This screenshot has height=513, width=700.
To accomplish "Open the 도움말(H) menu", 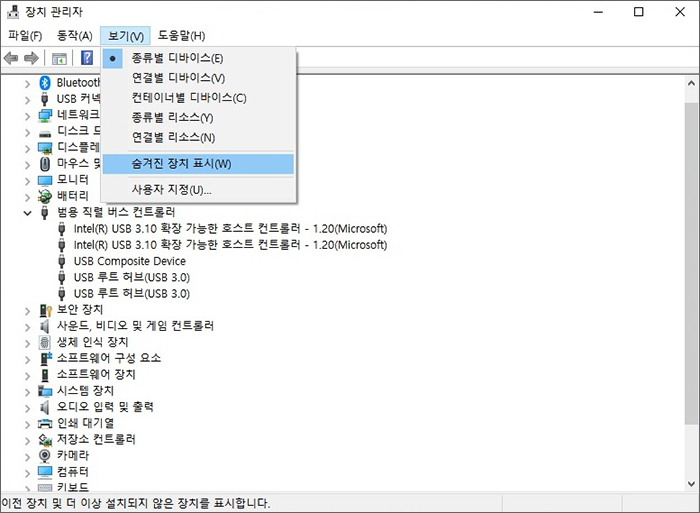I will point(181,36).
